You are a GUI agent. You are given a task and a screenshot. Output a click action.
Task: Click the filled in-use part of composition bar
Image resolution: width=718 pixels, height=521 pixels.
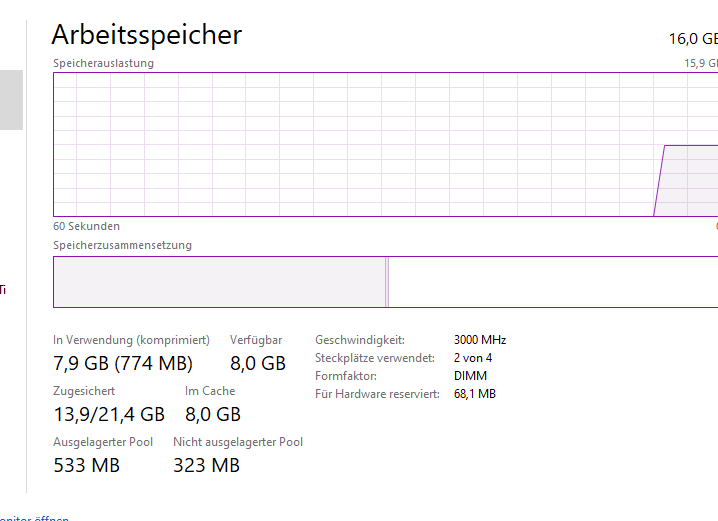(219, 282)
